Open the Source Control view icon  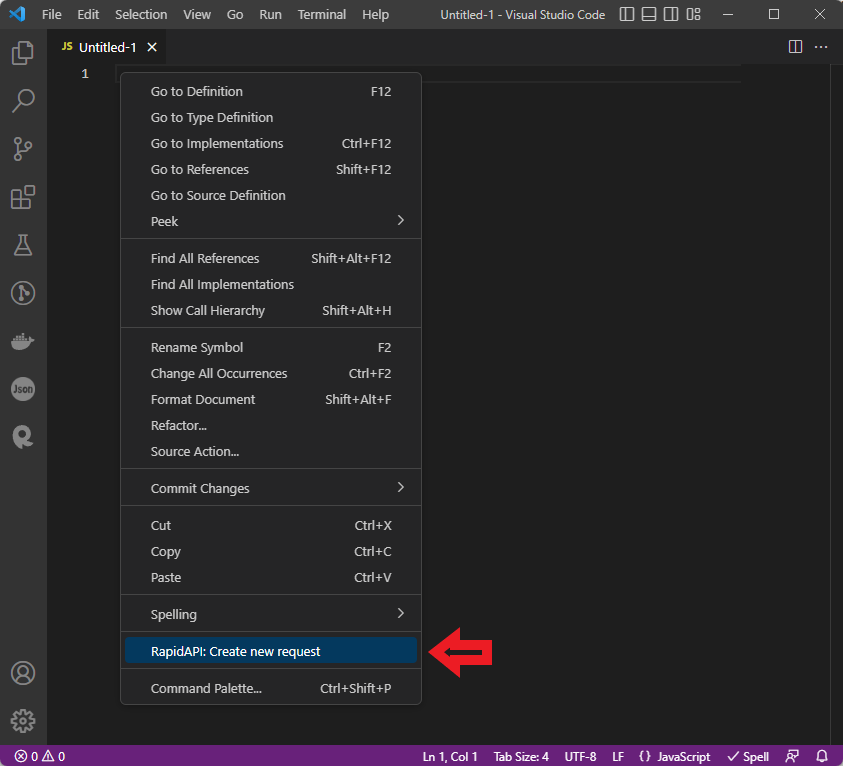[x=23, y=149]
